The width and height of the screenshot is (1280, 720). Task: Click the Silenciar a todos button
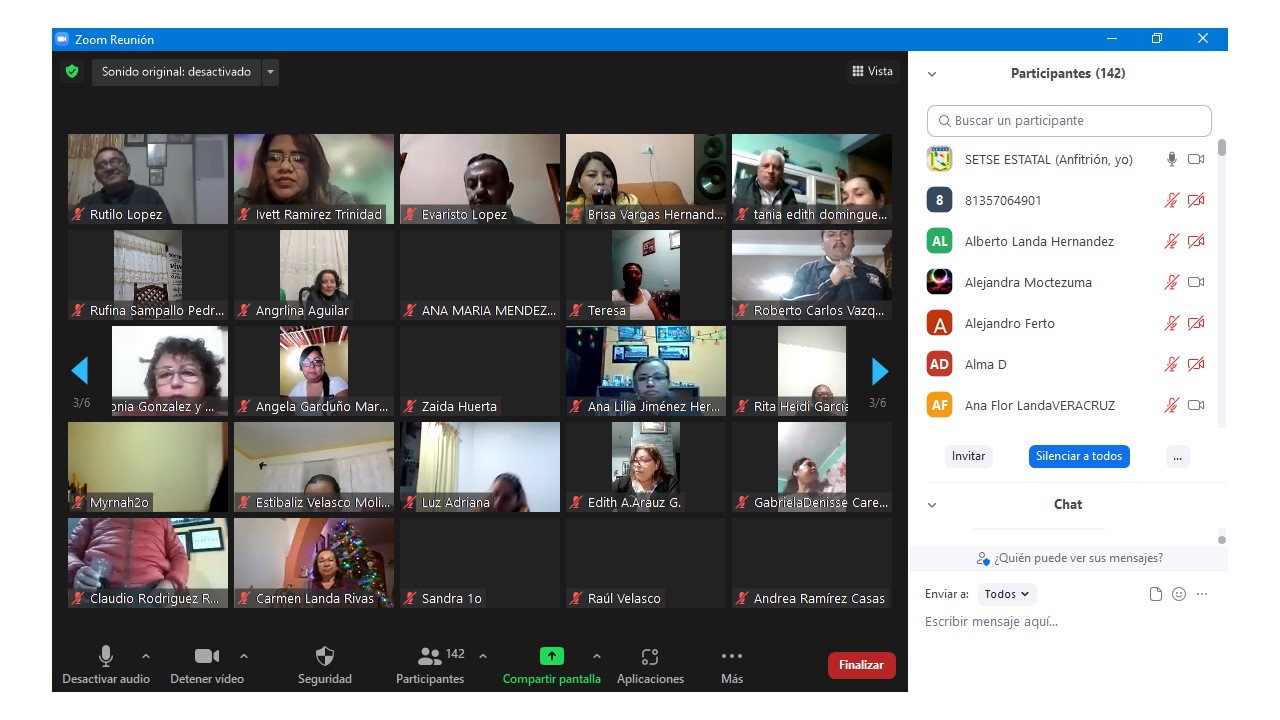(1079, 456)
